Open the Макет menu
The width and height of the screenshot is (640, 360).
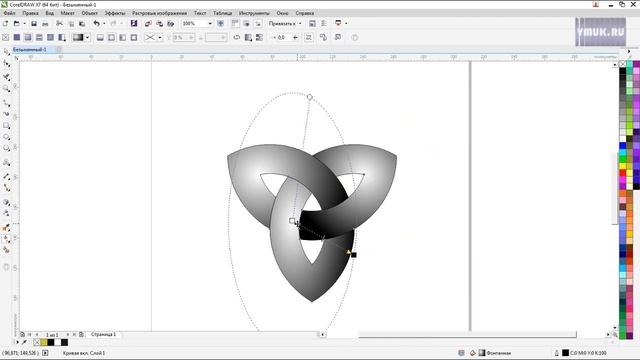67,13
